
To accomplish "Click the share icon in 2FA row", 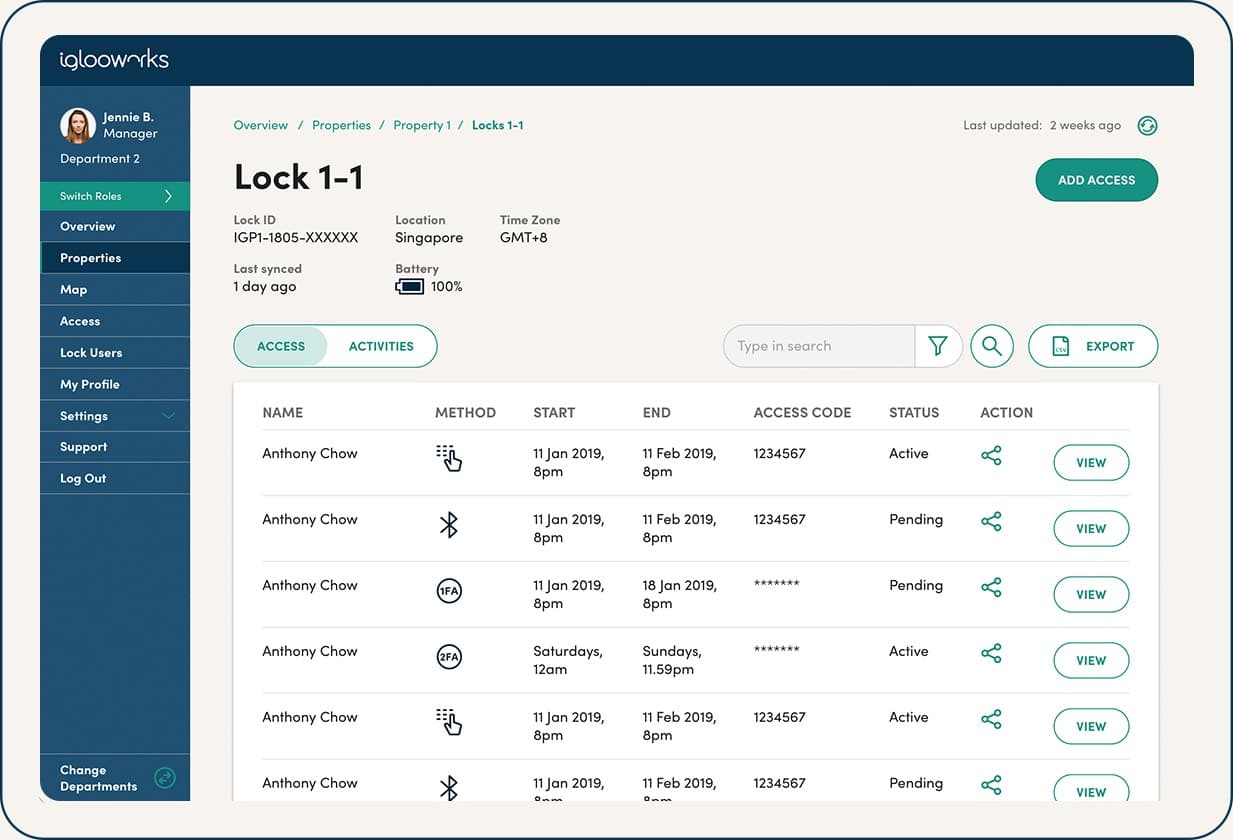I will click(991, 654).
